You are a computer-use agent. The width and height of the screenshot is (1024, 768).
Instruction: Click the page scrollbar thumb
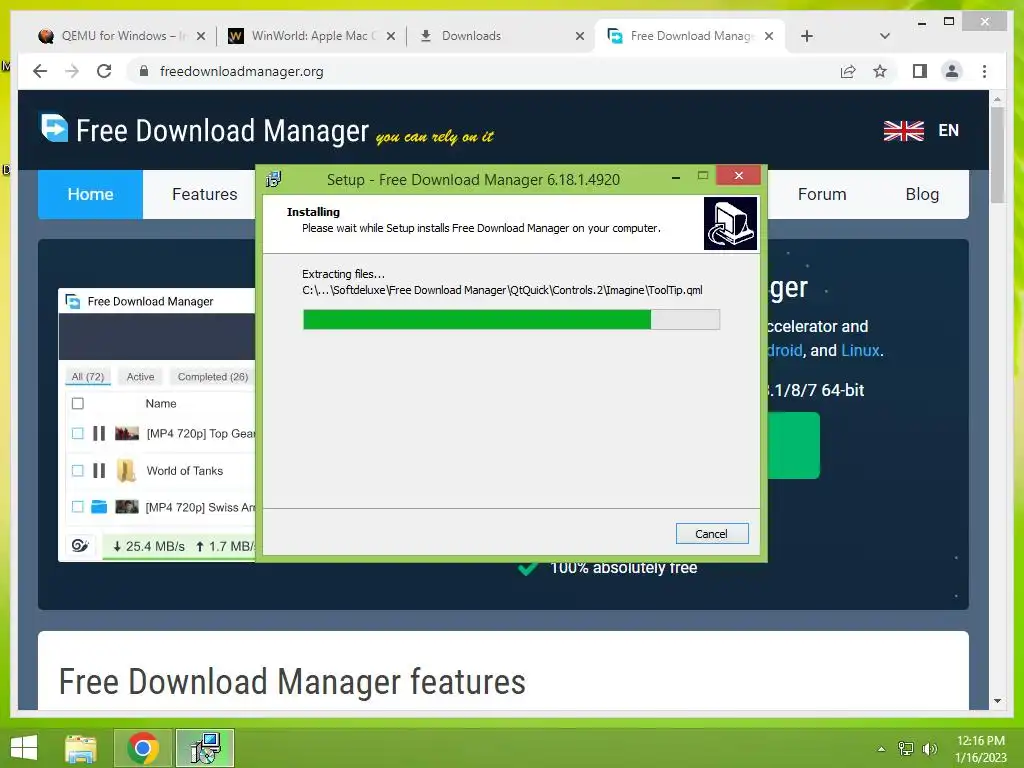coord(997,155)
